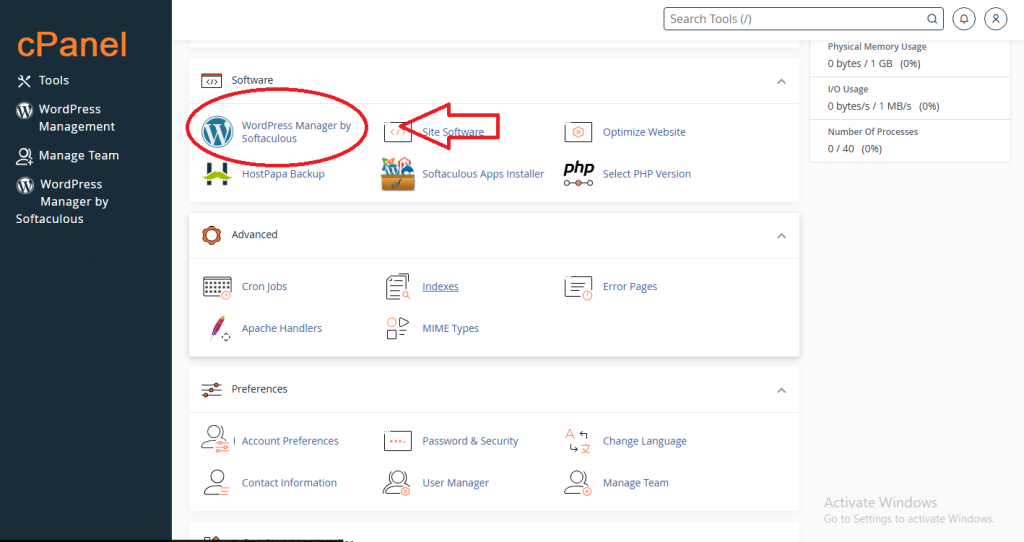Open the Error Pages icon
Viewport: 1024px width, 542px height.
pos(578,287)
